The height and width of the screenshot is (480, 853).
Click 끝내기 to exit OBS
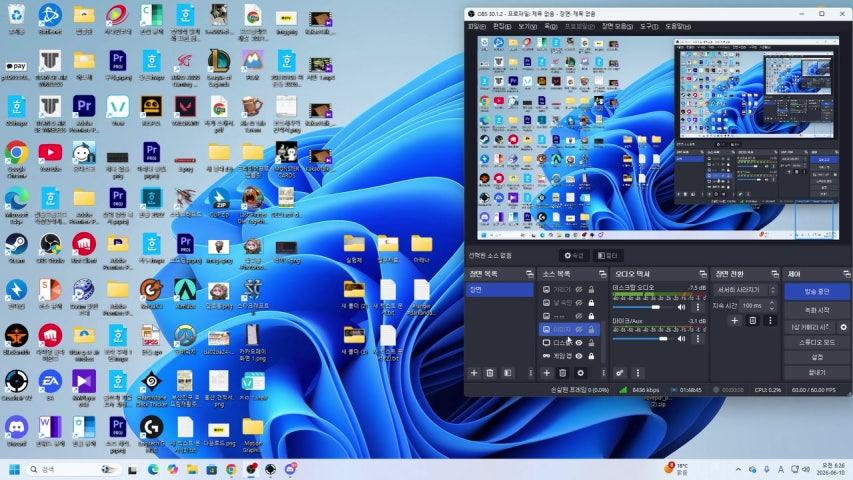point(817,372)
